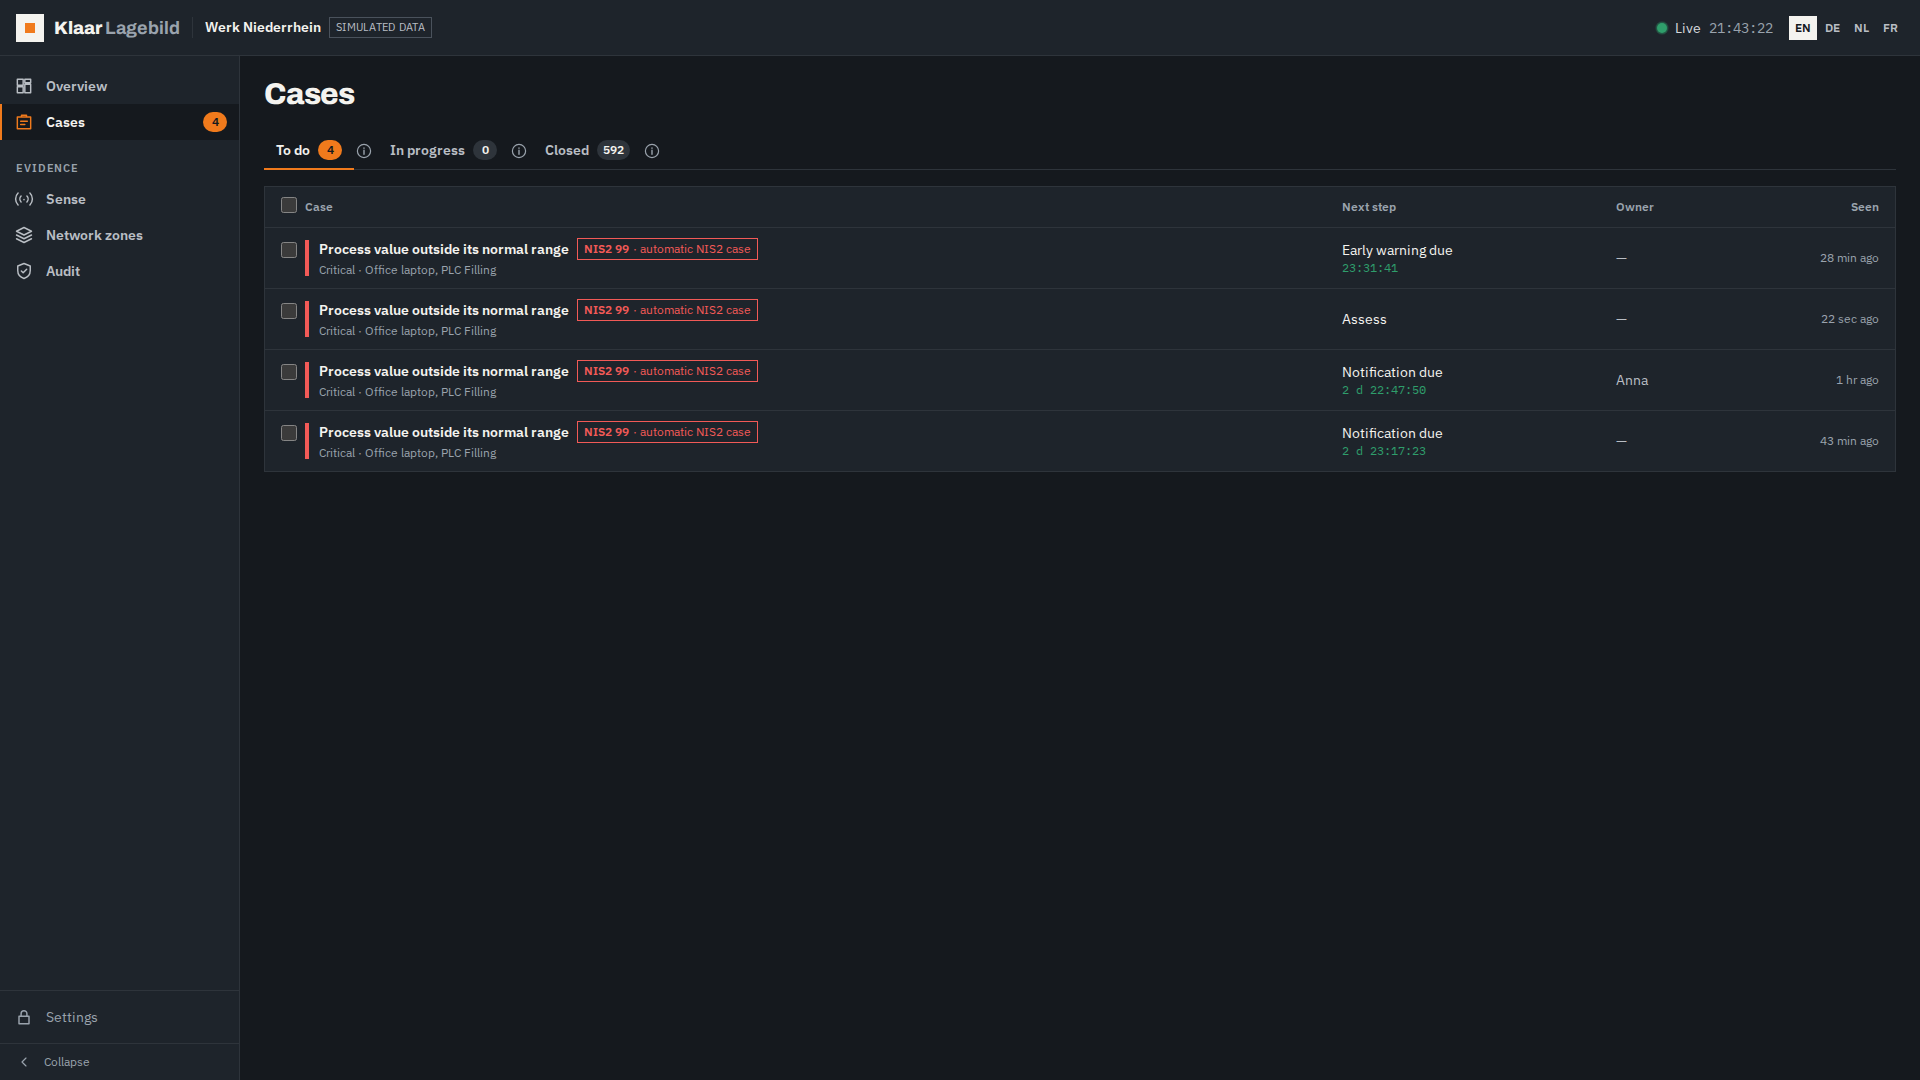1920x1080 pixels.
Task: Check the case with Early warning due
Action: pyautogui.click(x=289, y=250)
